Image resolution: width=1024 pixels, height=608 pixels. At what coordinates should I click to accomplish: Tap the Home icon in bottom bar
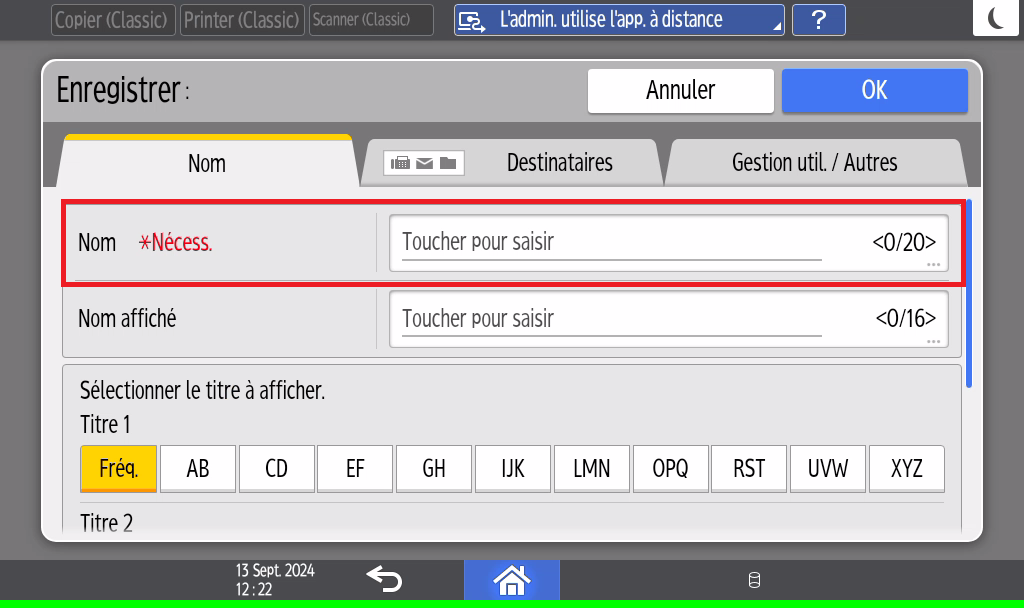pyautogui.click(x=511, y=579)
